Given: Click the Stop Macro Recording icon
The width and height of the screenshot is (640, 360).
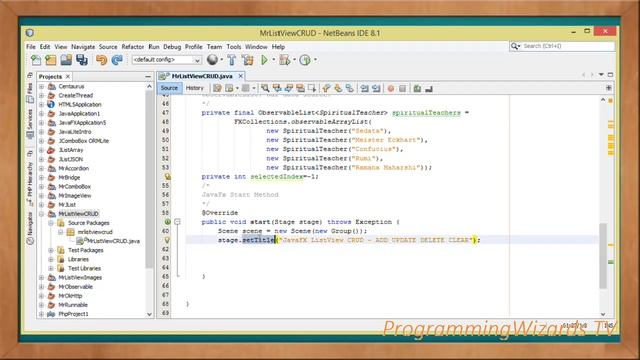Looking at the screenshot, I should tap(402, 88).
